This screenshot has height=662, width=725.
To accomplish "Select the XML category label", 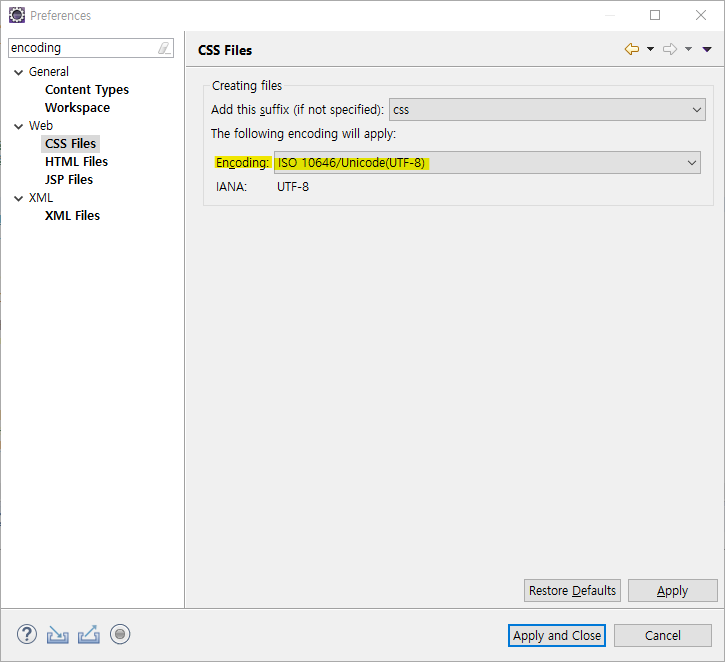I will point(41,198).
